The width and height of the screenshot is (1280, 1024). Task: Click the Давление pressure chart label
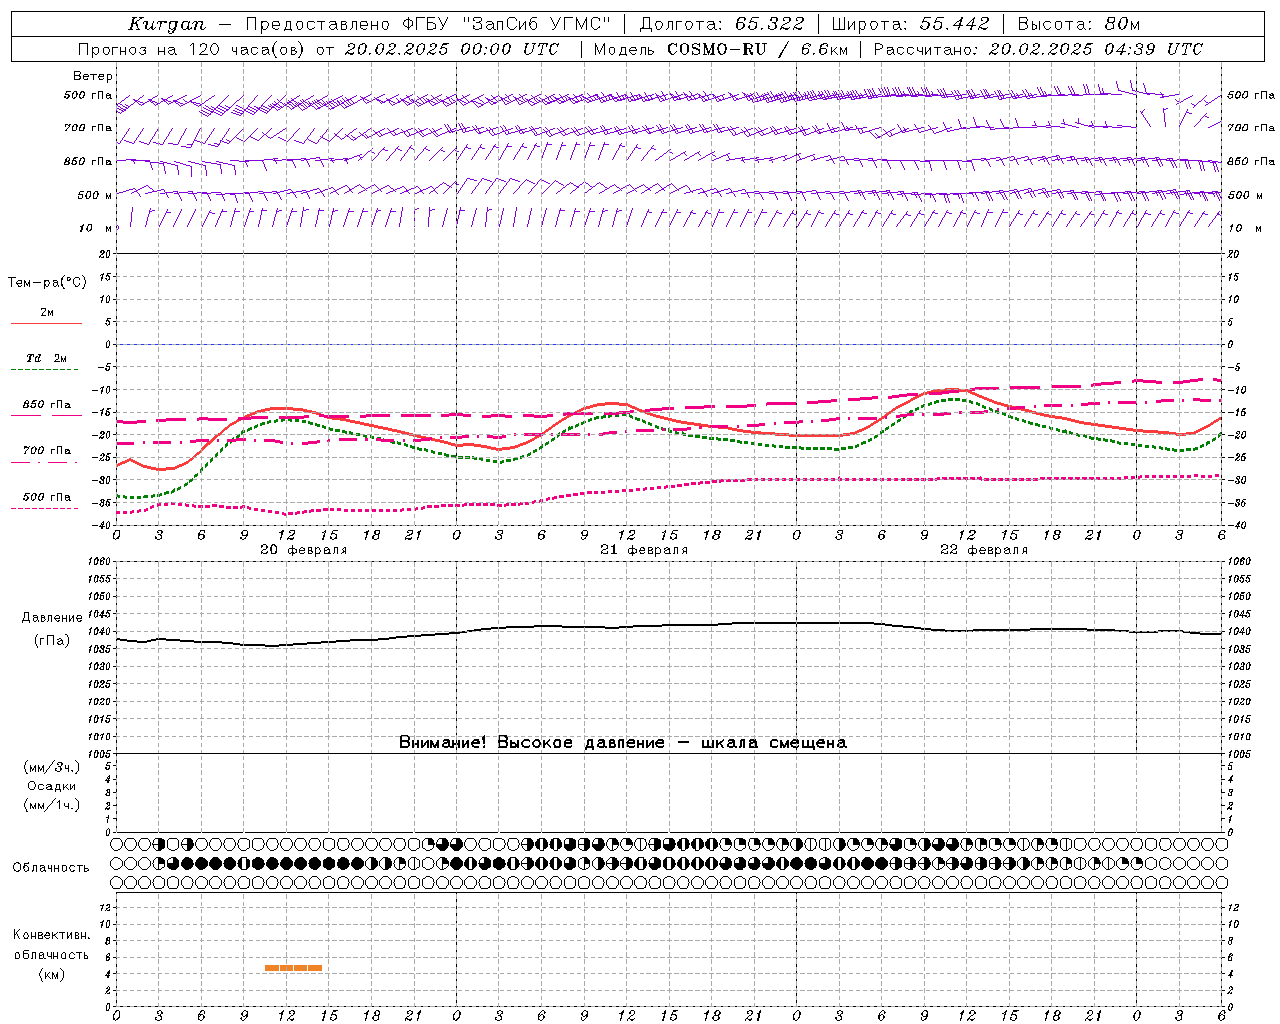(x=52, y=618)
